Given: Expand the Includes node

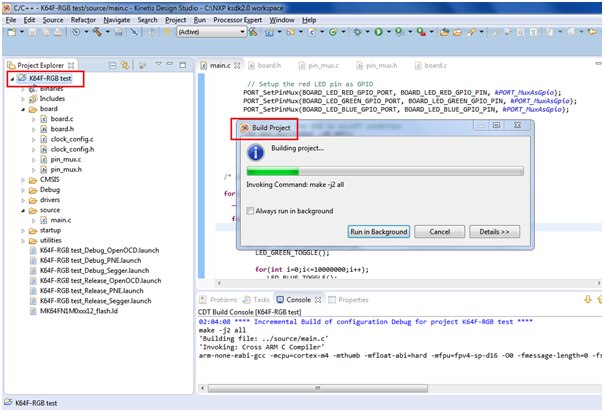Looking at the screenshot, I should pos(23,99).
